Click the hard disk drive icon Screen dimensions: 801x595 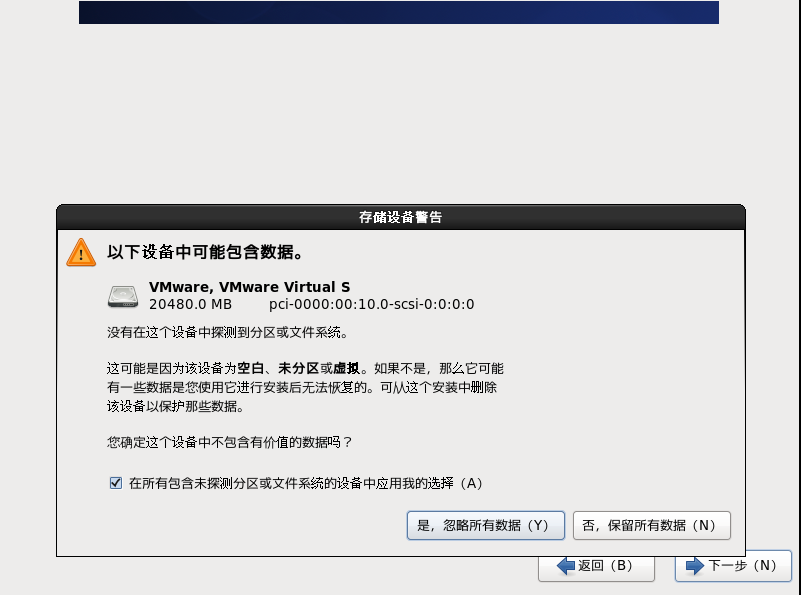(123, 296)
